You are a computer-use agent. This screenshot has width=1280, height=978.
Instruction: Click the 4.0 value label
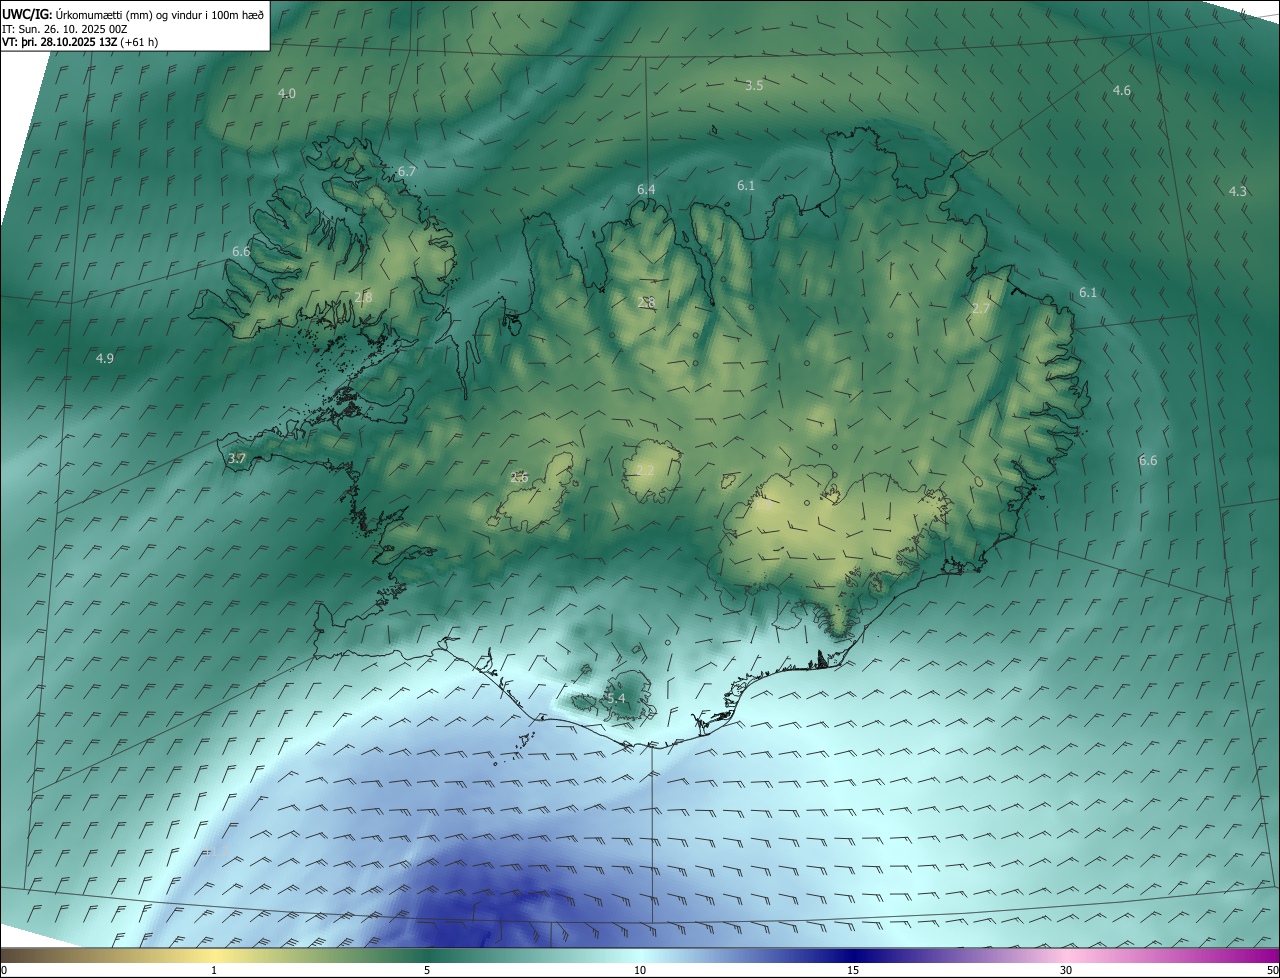click(287, 93)
